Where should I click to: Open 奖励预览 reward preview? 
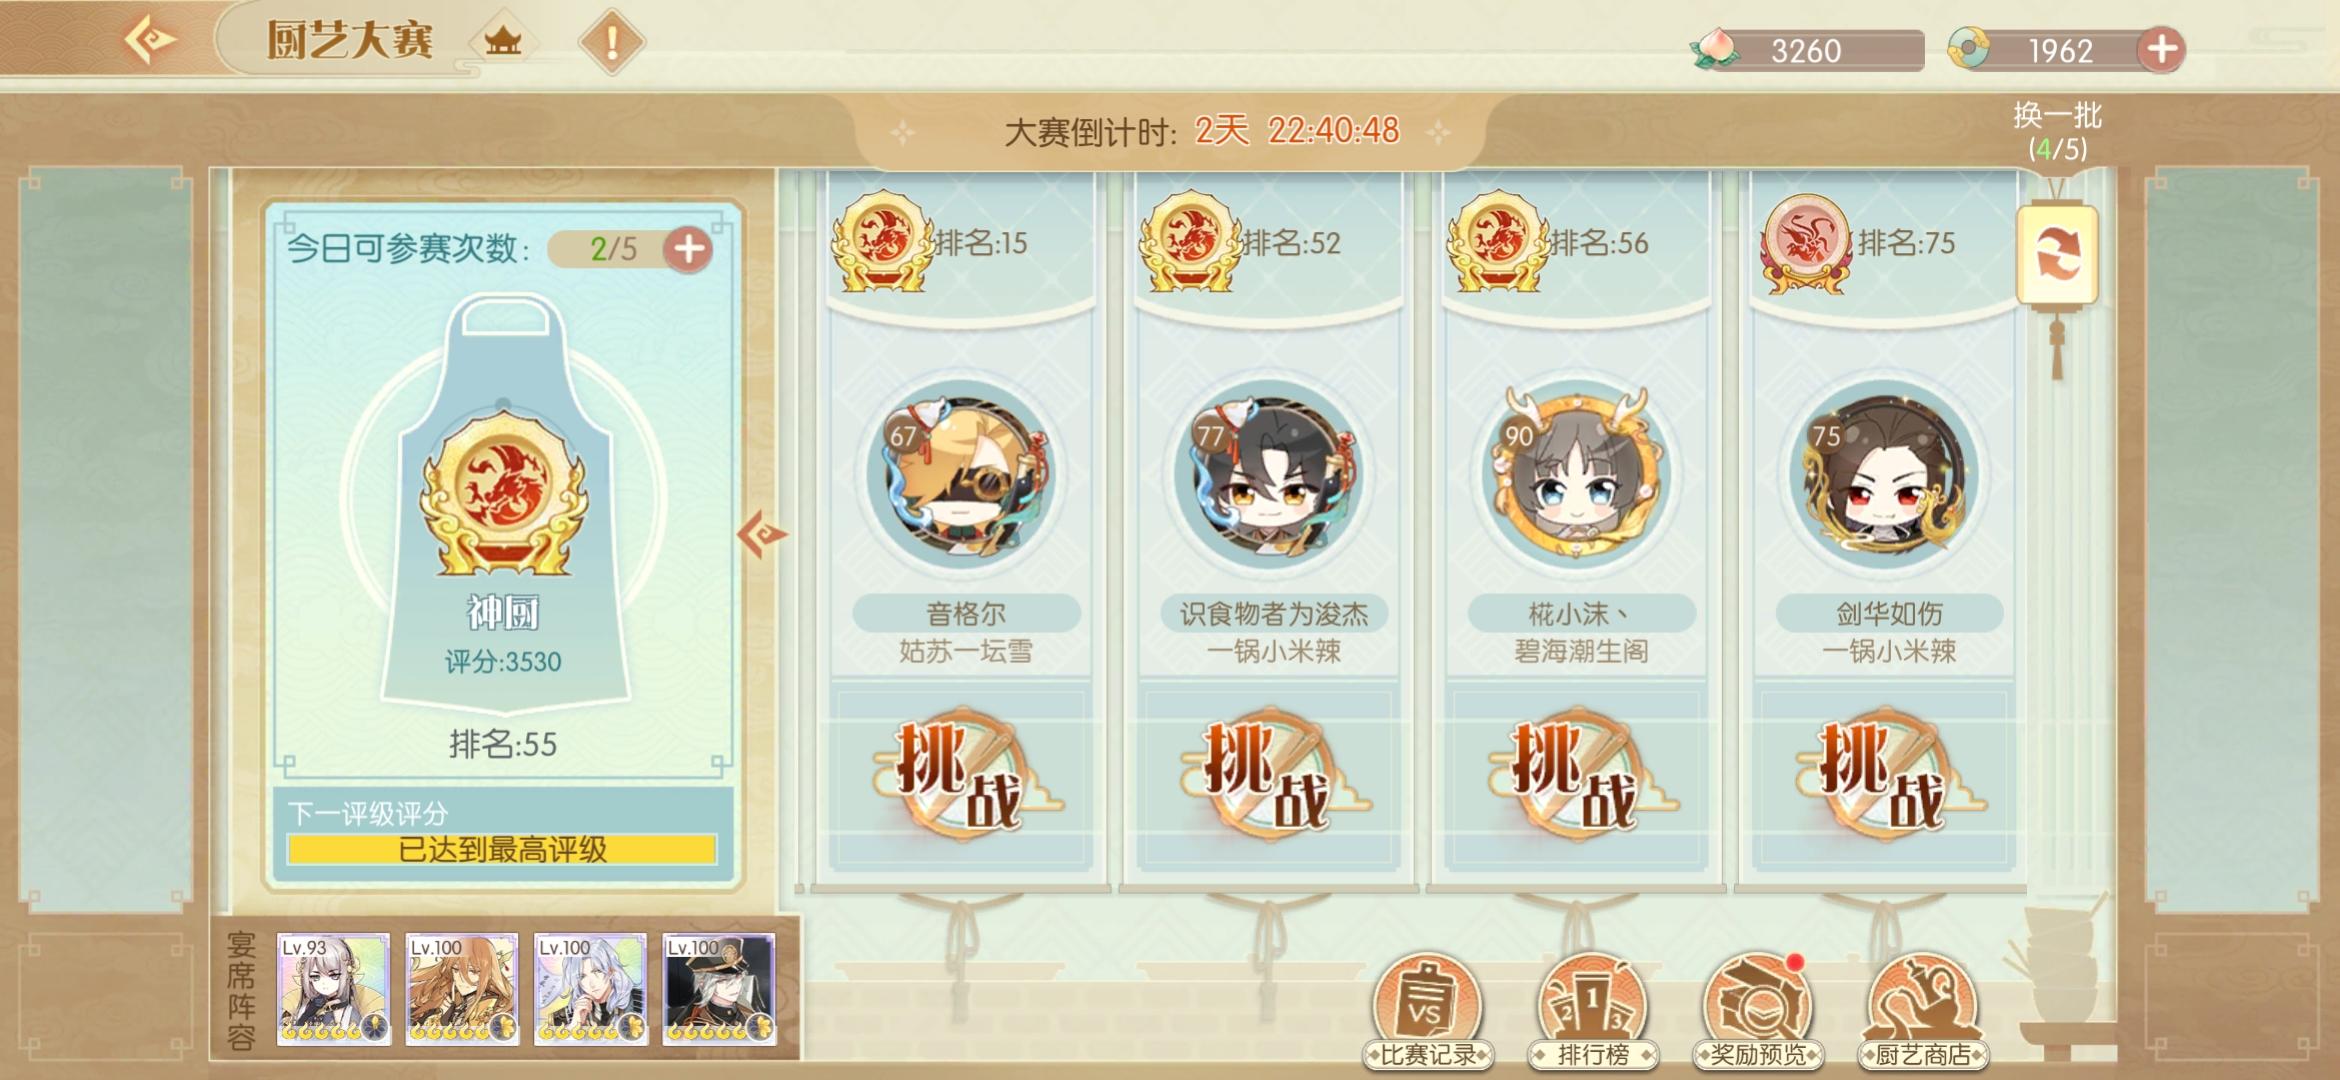coord(1758,1012)
